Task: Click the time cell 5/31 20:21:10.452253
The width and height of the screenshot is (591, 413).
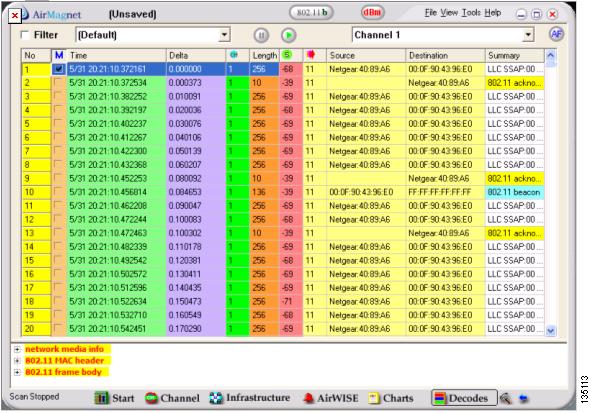Action: [116, 179]
